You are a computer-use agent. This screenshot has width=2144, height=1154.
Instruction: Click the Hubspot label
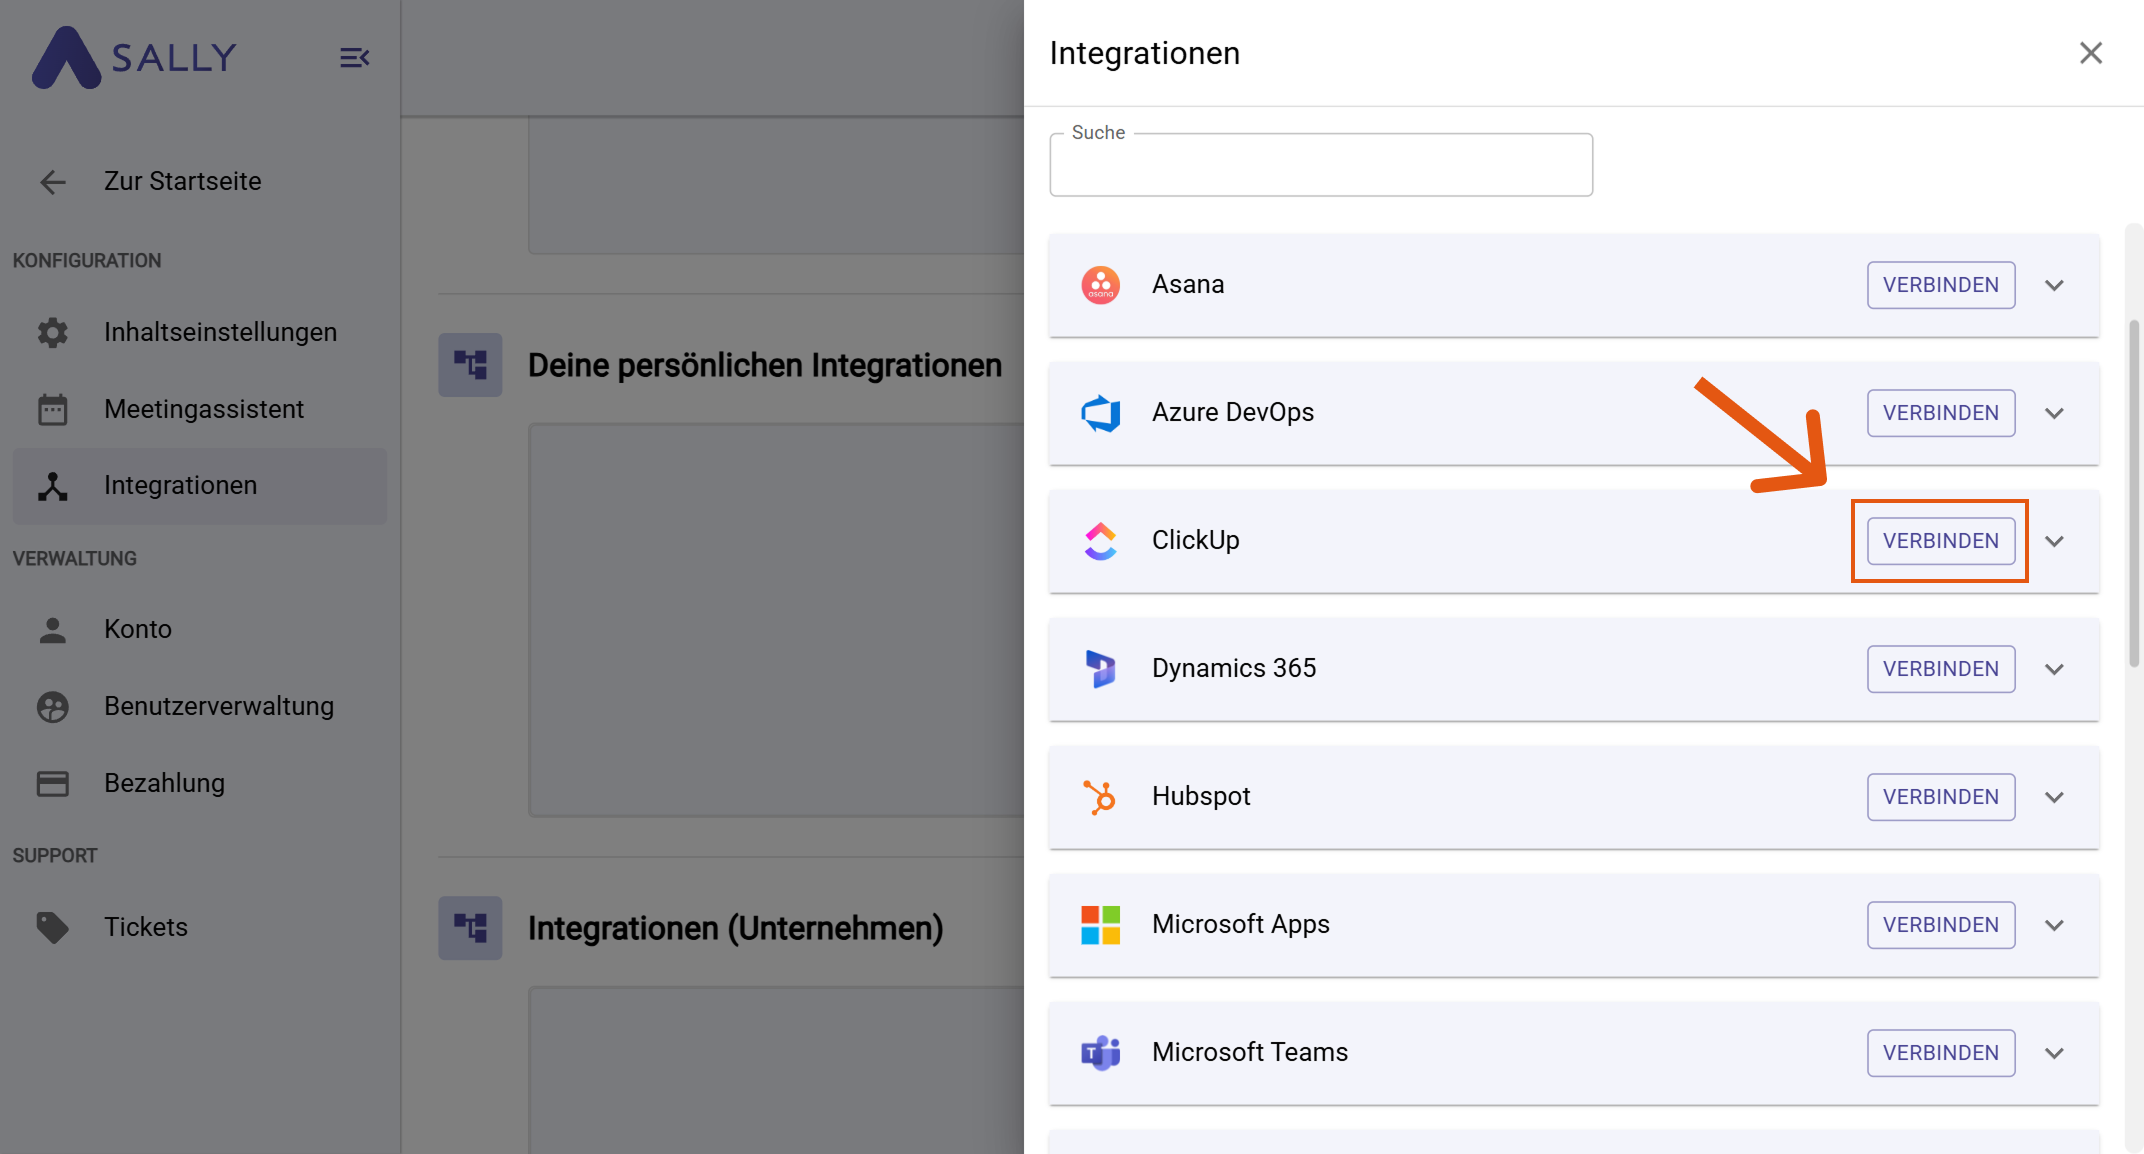(1201, 797)
